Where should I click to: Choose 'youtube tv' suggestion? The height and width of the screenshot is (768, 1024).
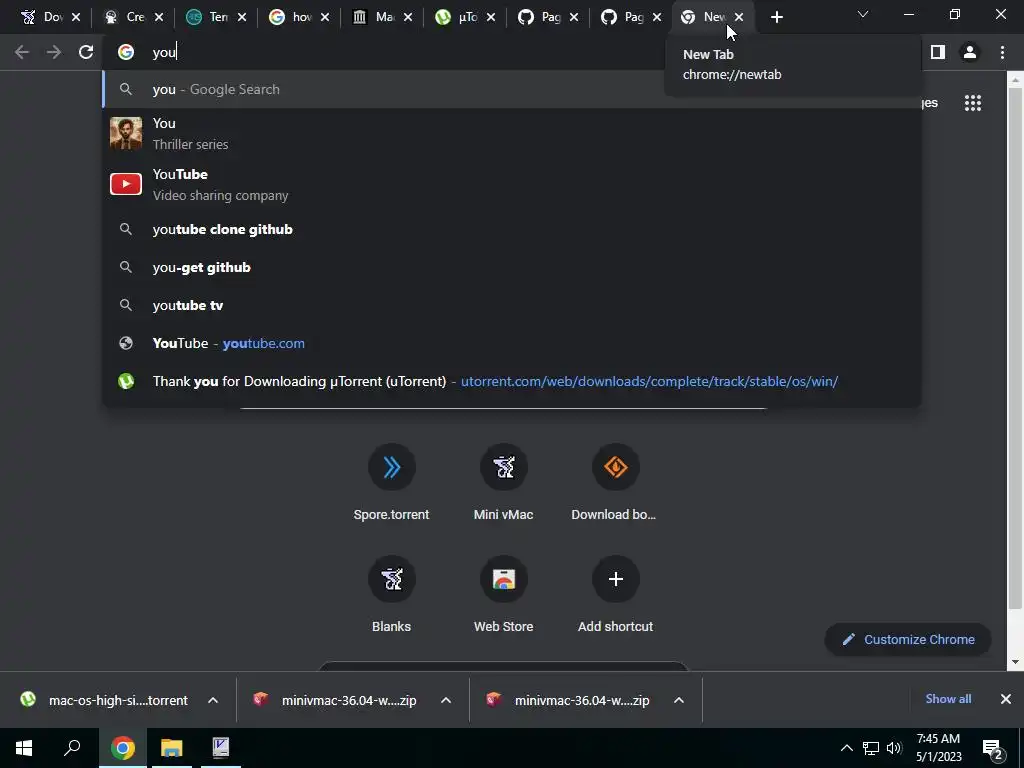[512, 305]
